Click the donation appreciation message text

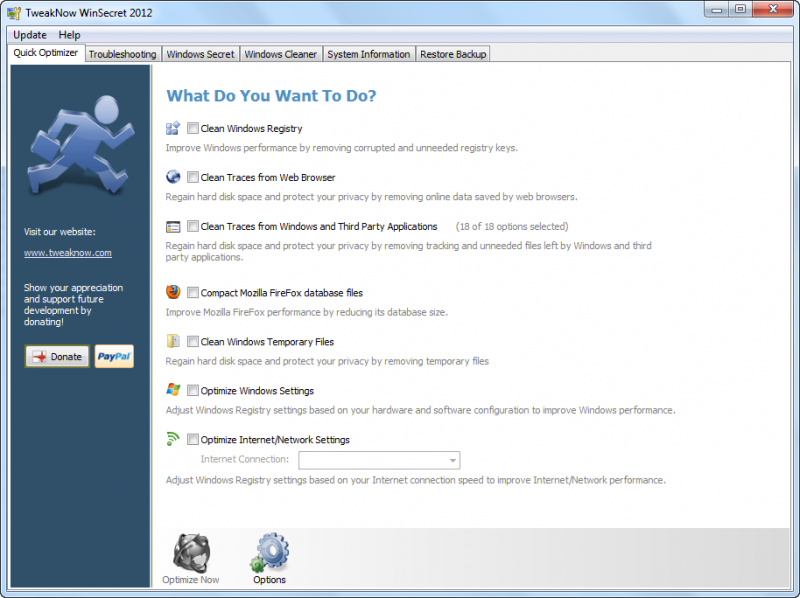pos(73,305)
